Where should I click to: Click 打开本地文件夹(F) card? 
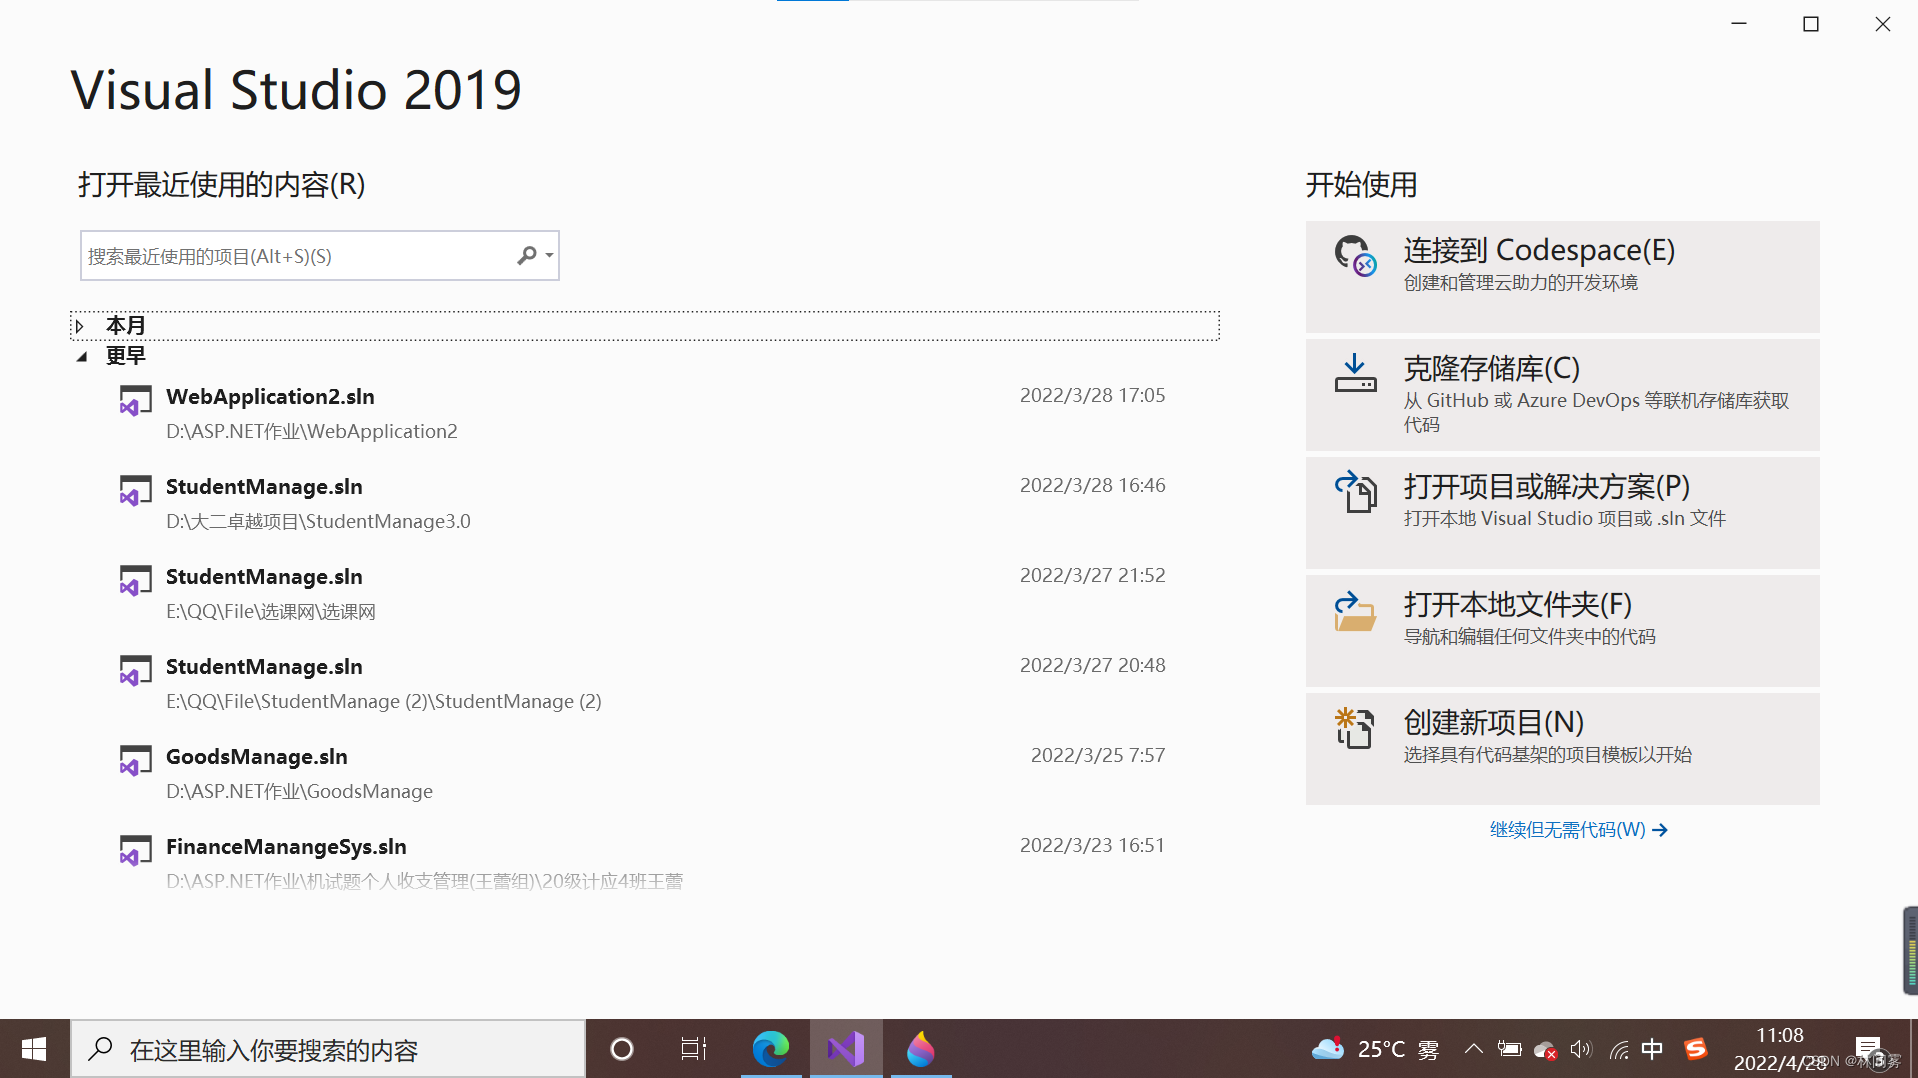pyautogui.click(x=1562, y=630)
